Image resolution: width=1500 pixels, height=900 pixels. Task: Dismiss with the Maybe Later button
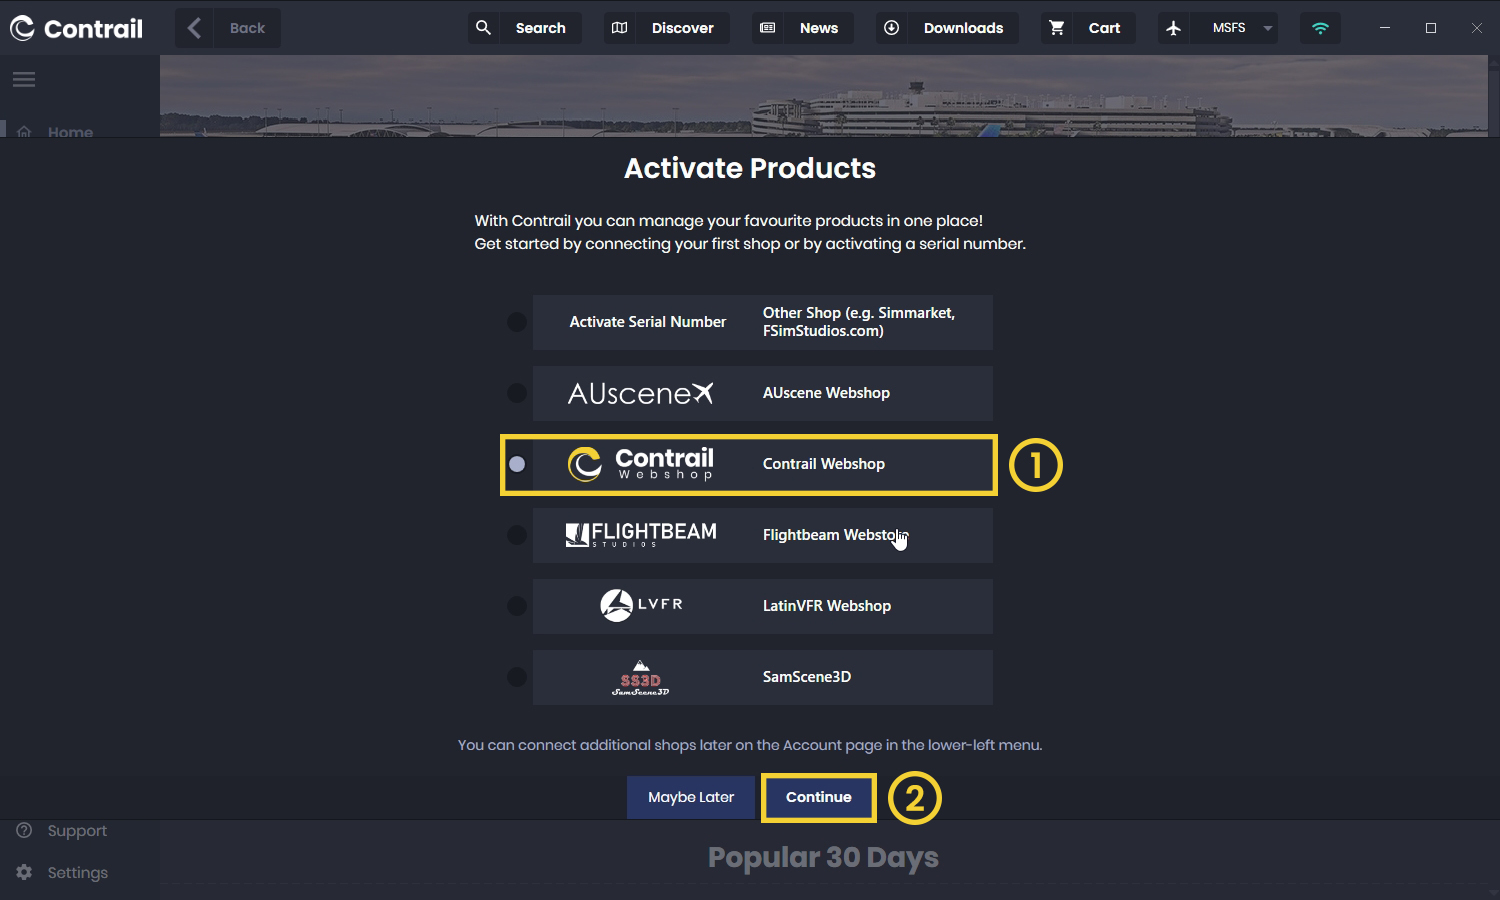pos(690,797)
